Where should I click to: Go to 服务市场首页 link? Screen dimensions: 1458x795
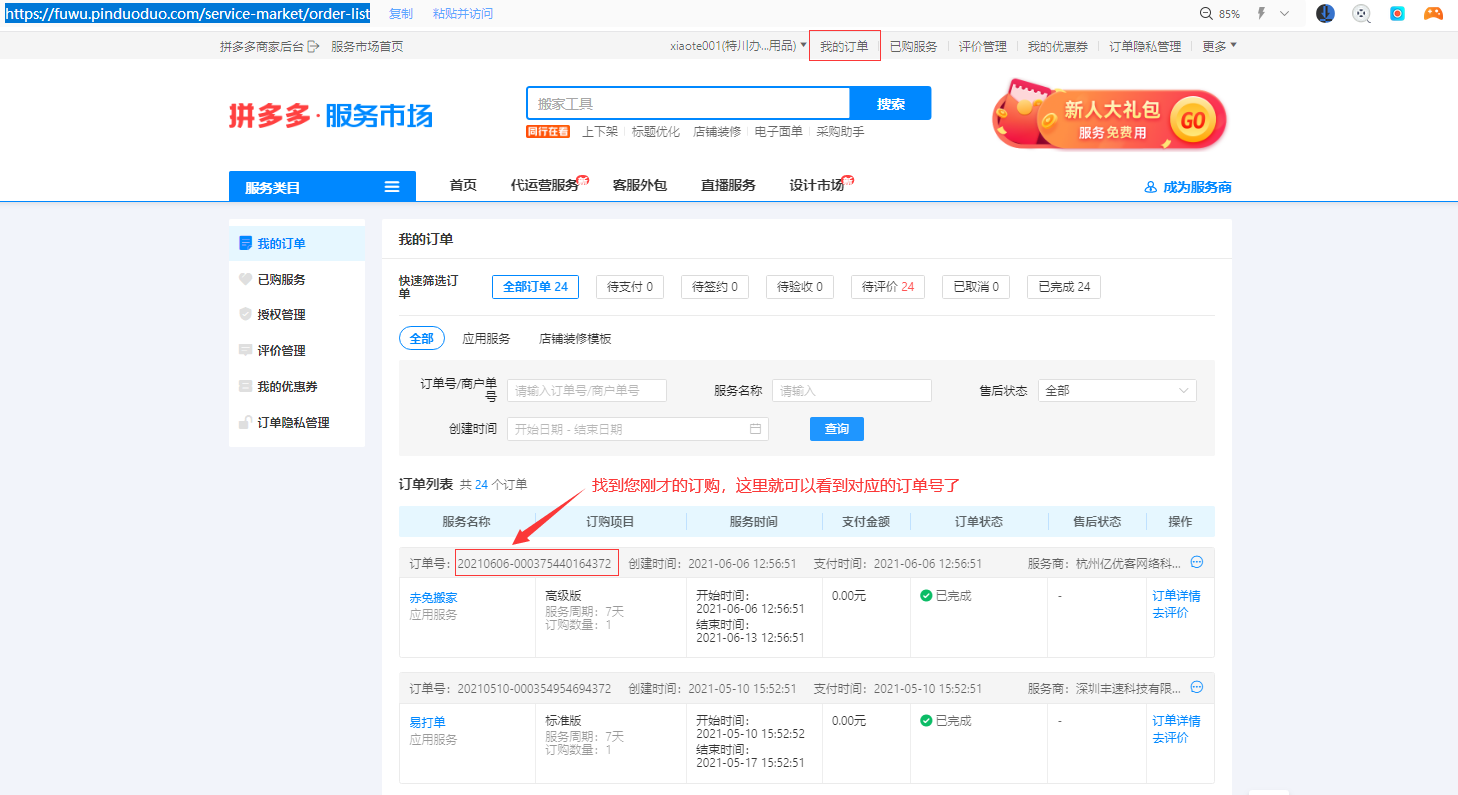[367, 46]
